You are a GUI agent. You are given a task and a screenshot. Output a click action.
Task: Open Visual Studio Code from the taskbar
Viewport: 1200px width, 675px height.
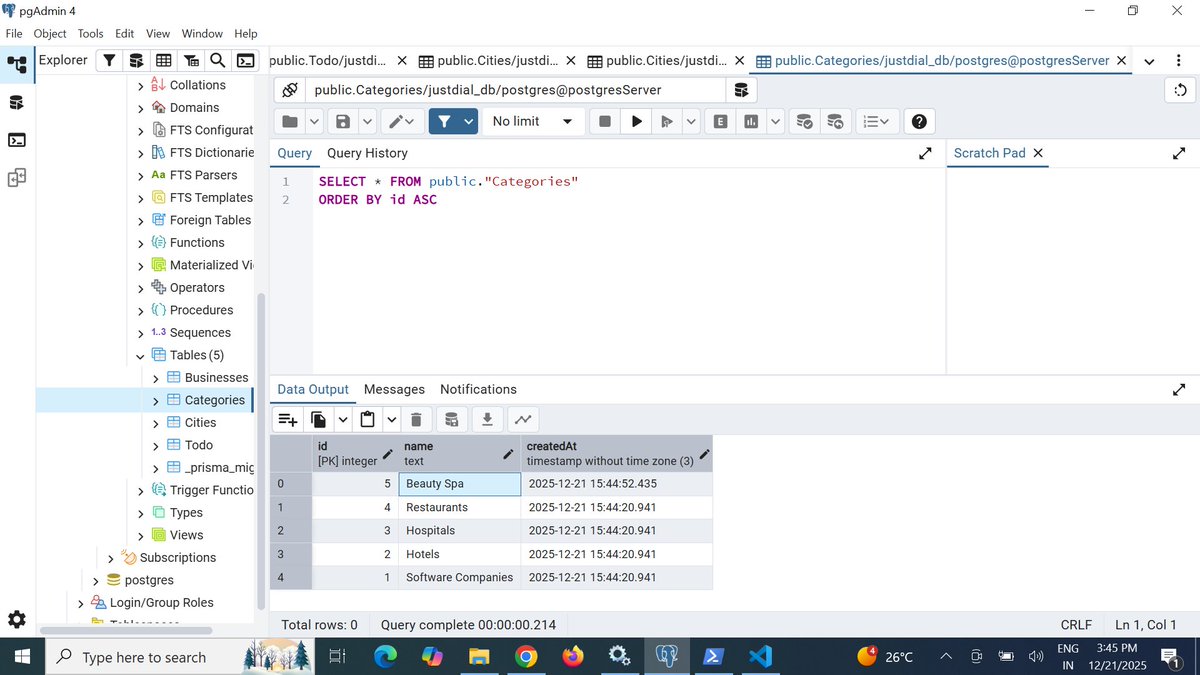760,657
